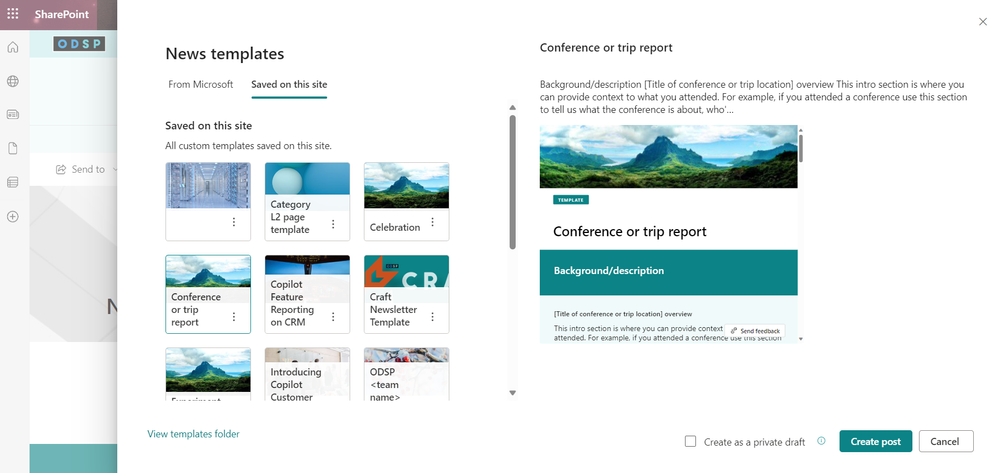Open the SharePoint app launcher waffle icon

tap(13, 14)
